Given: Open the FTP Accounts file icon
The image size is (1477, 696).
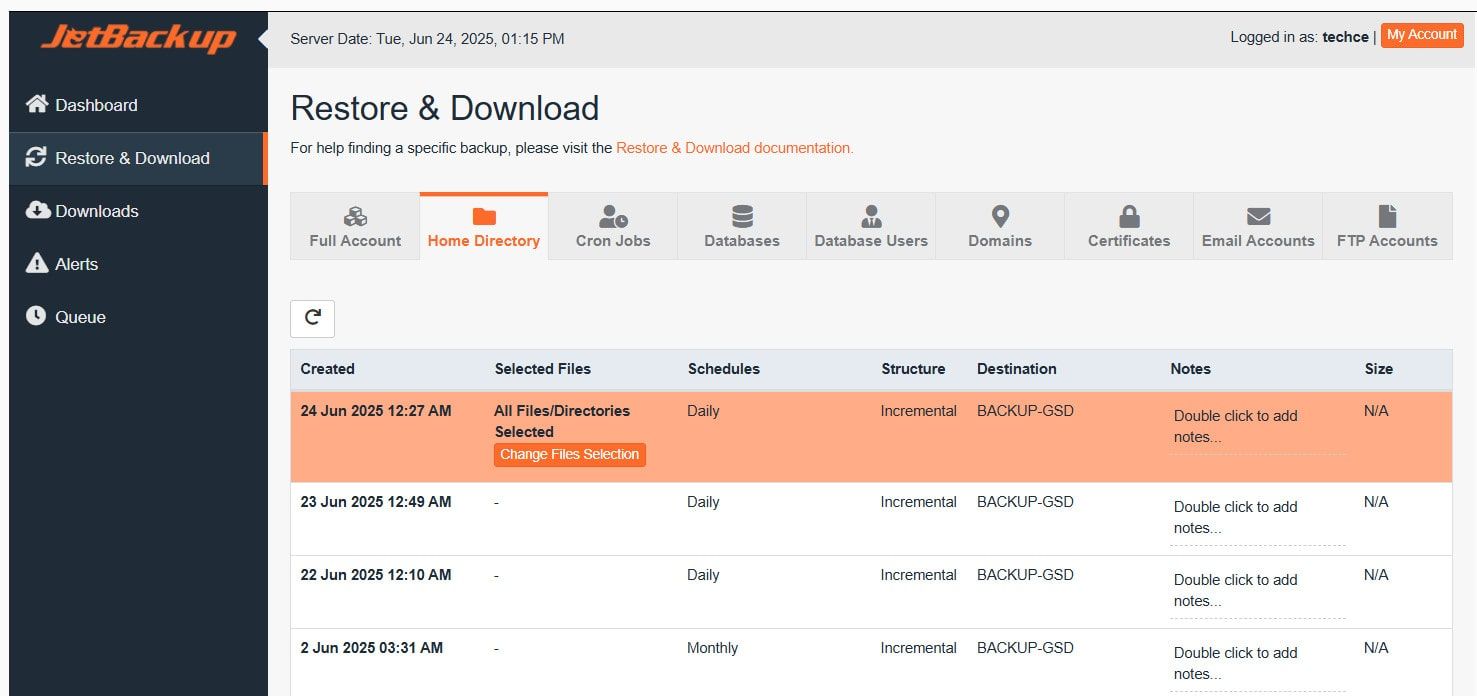Looking at the screenshot, I should 1387,216.
